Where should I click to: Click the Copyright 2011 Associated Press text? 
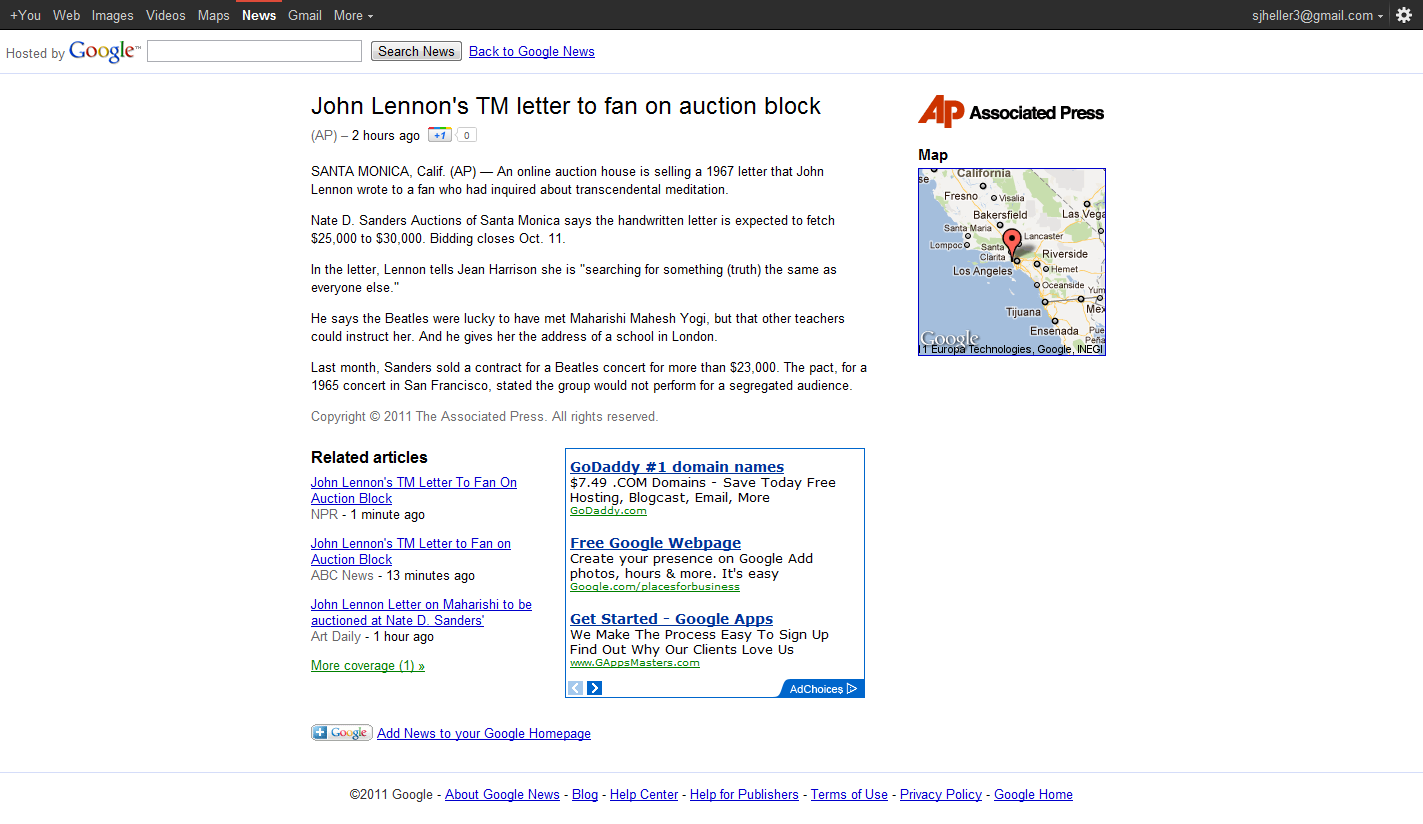click(x=485, y=416)
